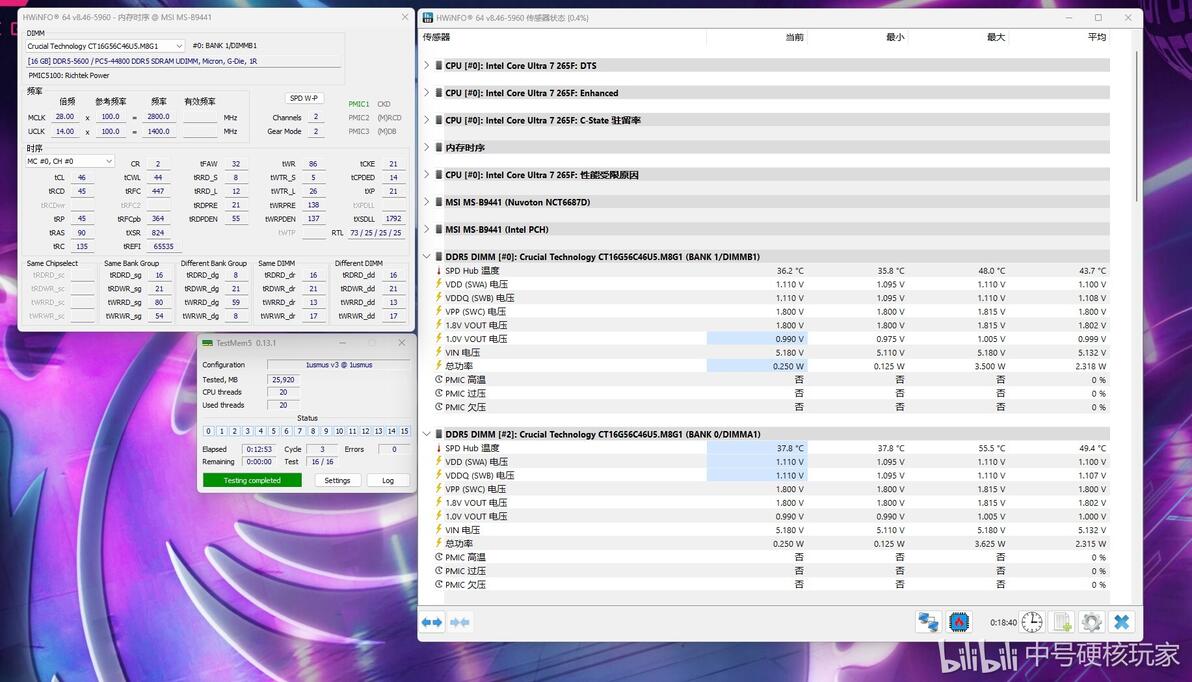1192x682 pixels.
Task: Click TestMem5 status cell 8
Action: (x=312, y=431)
